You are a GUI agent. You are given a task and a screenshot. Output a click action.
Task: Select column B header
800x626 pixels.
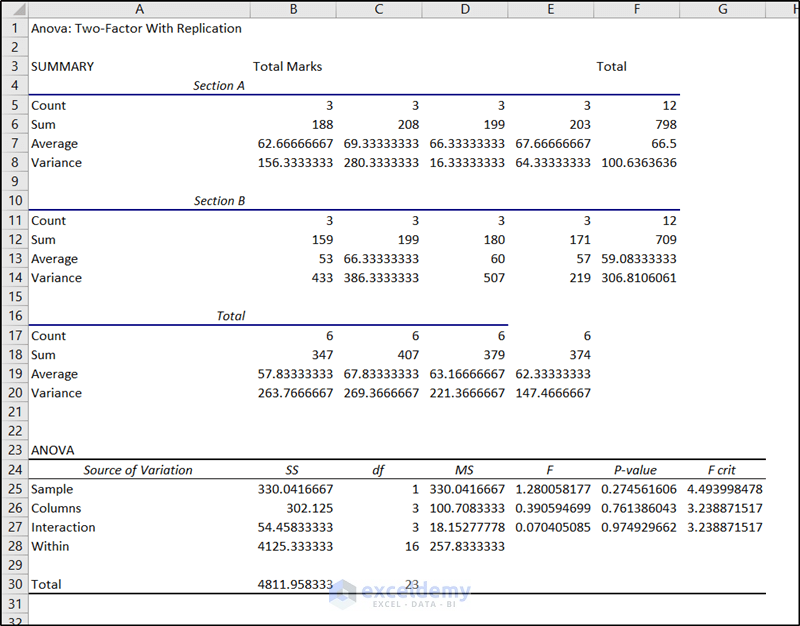click(x=293, y=9)
